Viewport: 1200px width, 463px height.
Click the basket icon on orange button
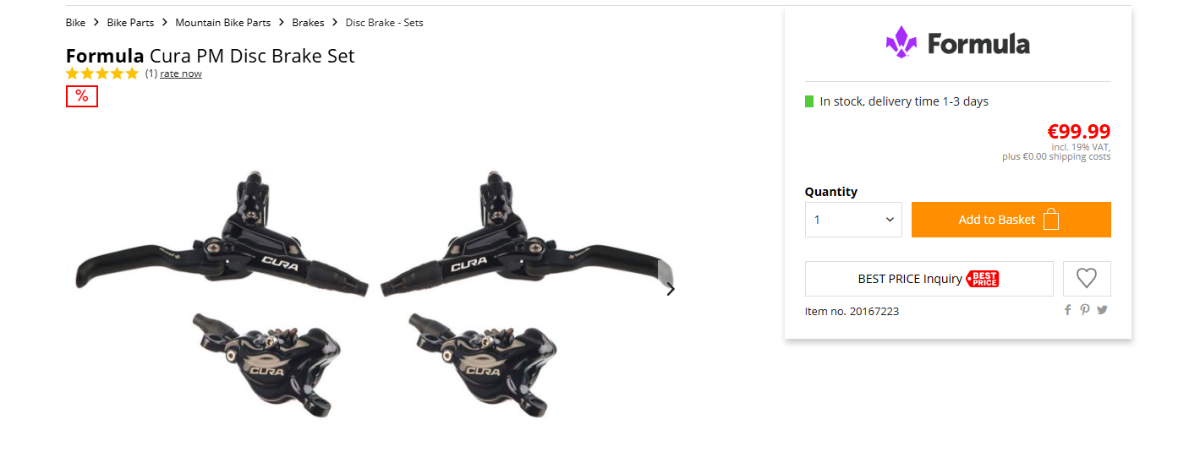pos(1050,220)
